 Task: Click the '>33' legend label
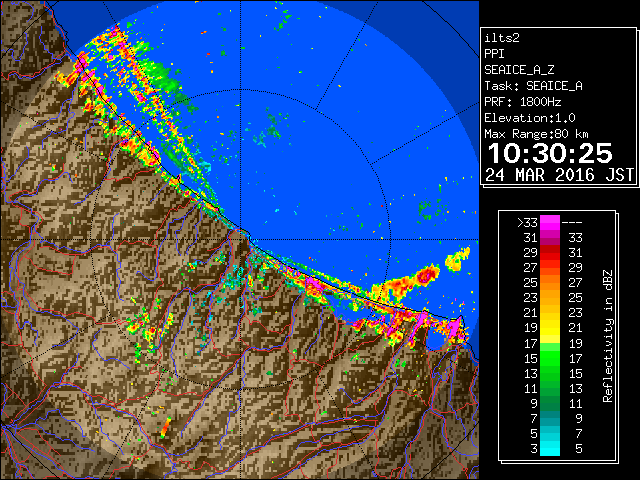click(x=527, y=223)
